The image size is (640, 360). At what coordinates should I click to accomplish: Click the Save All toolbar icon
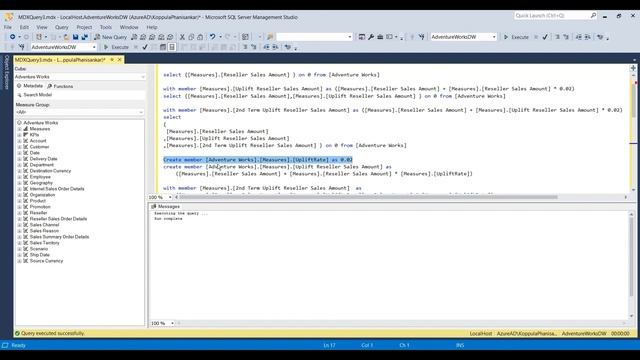click(84, 37)
